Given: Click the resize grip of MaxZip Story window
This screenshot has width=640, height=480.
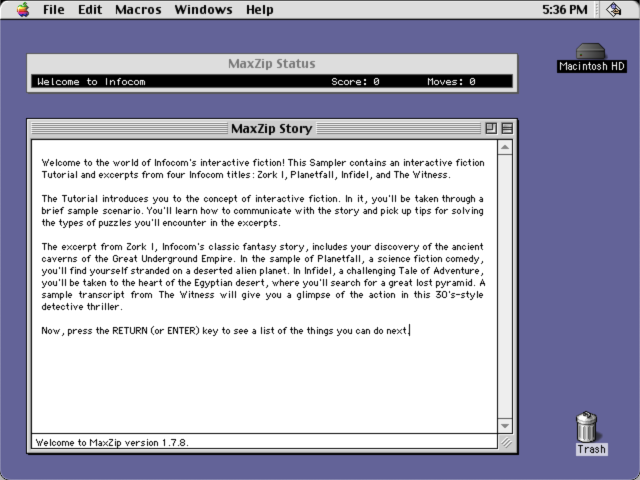Looking at the screenshot, I should pos(506,442).
